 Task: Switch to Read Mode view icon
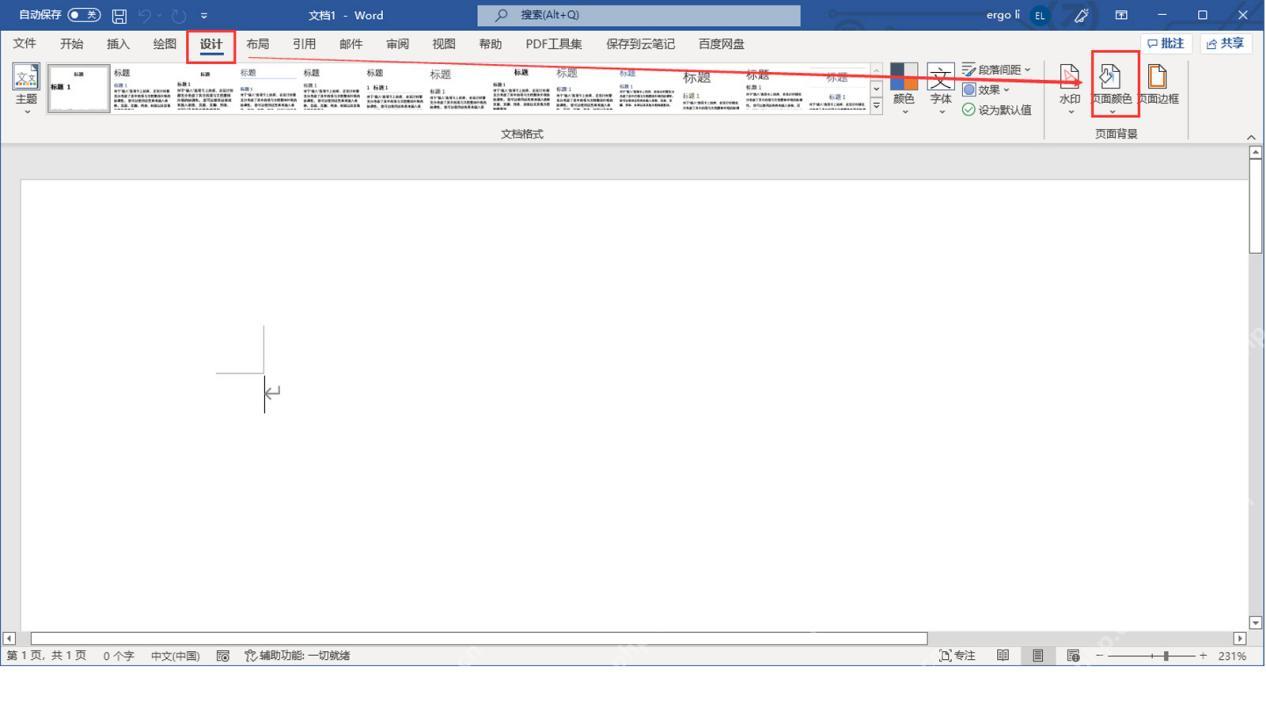(x=1002, y=656)
